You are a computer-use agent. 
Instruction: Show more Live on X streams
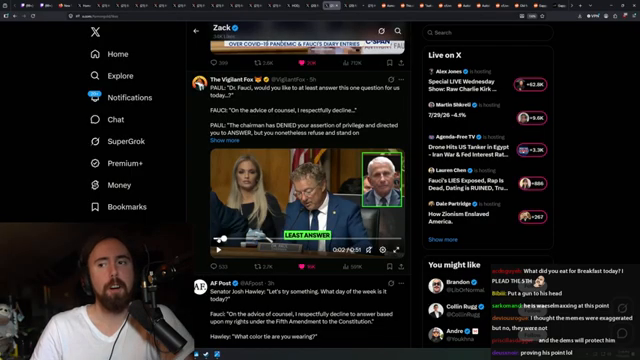click(x=443, y=240)
